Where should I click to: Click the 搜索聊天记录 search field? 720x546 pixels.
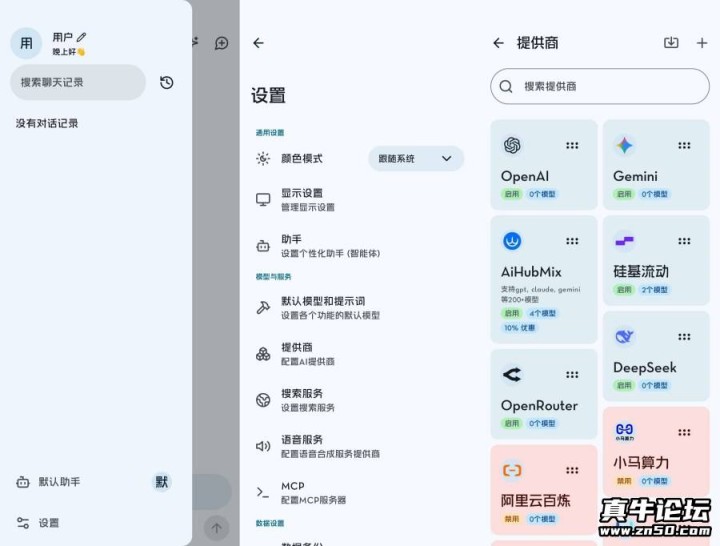click(78, 83)
